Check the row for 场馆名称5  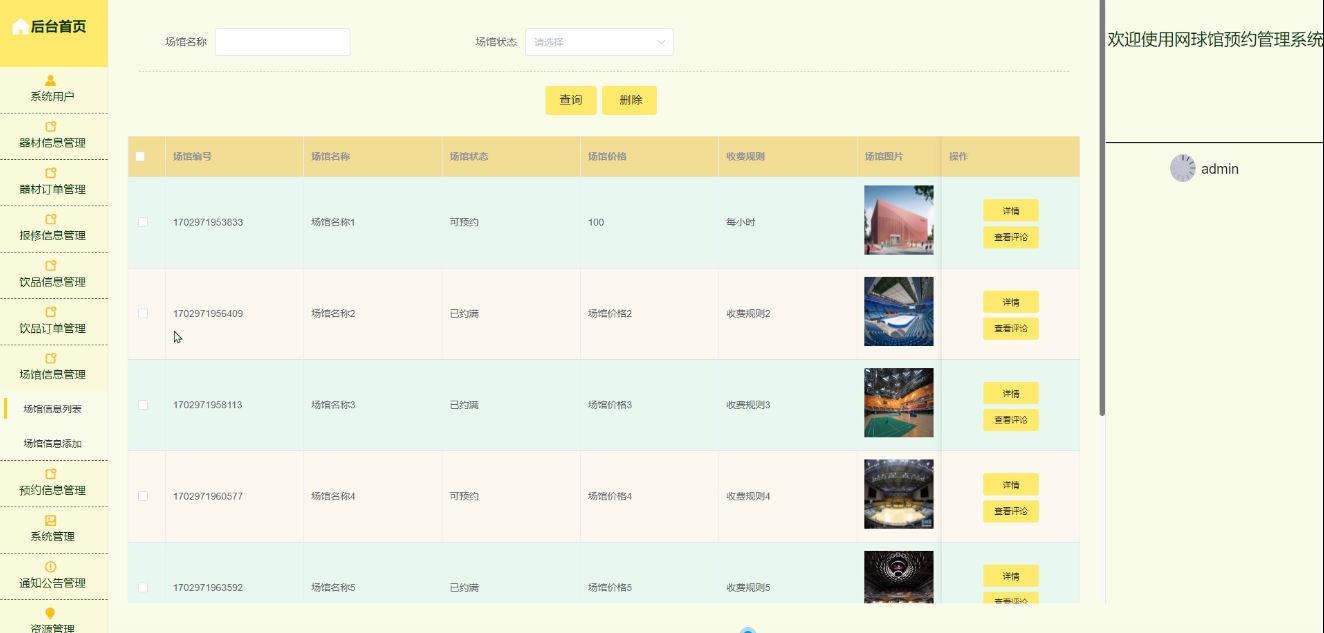click(x=143, y=587)
